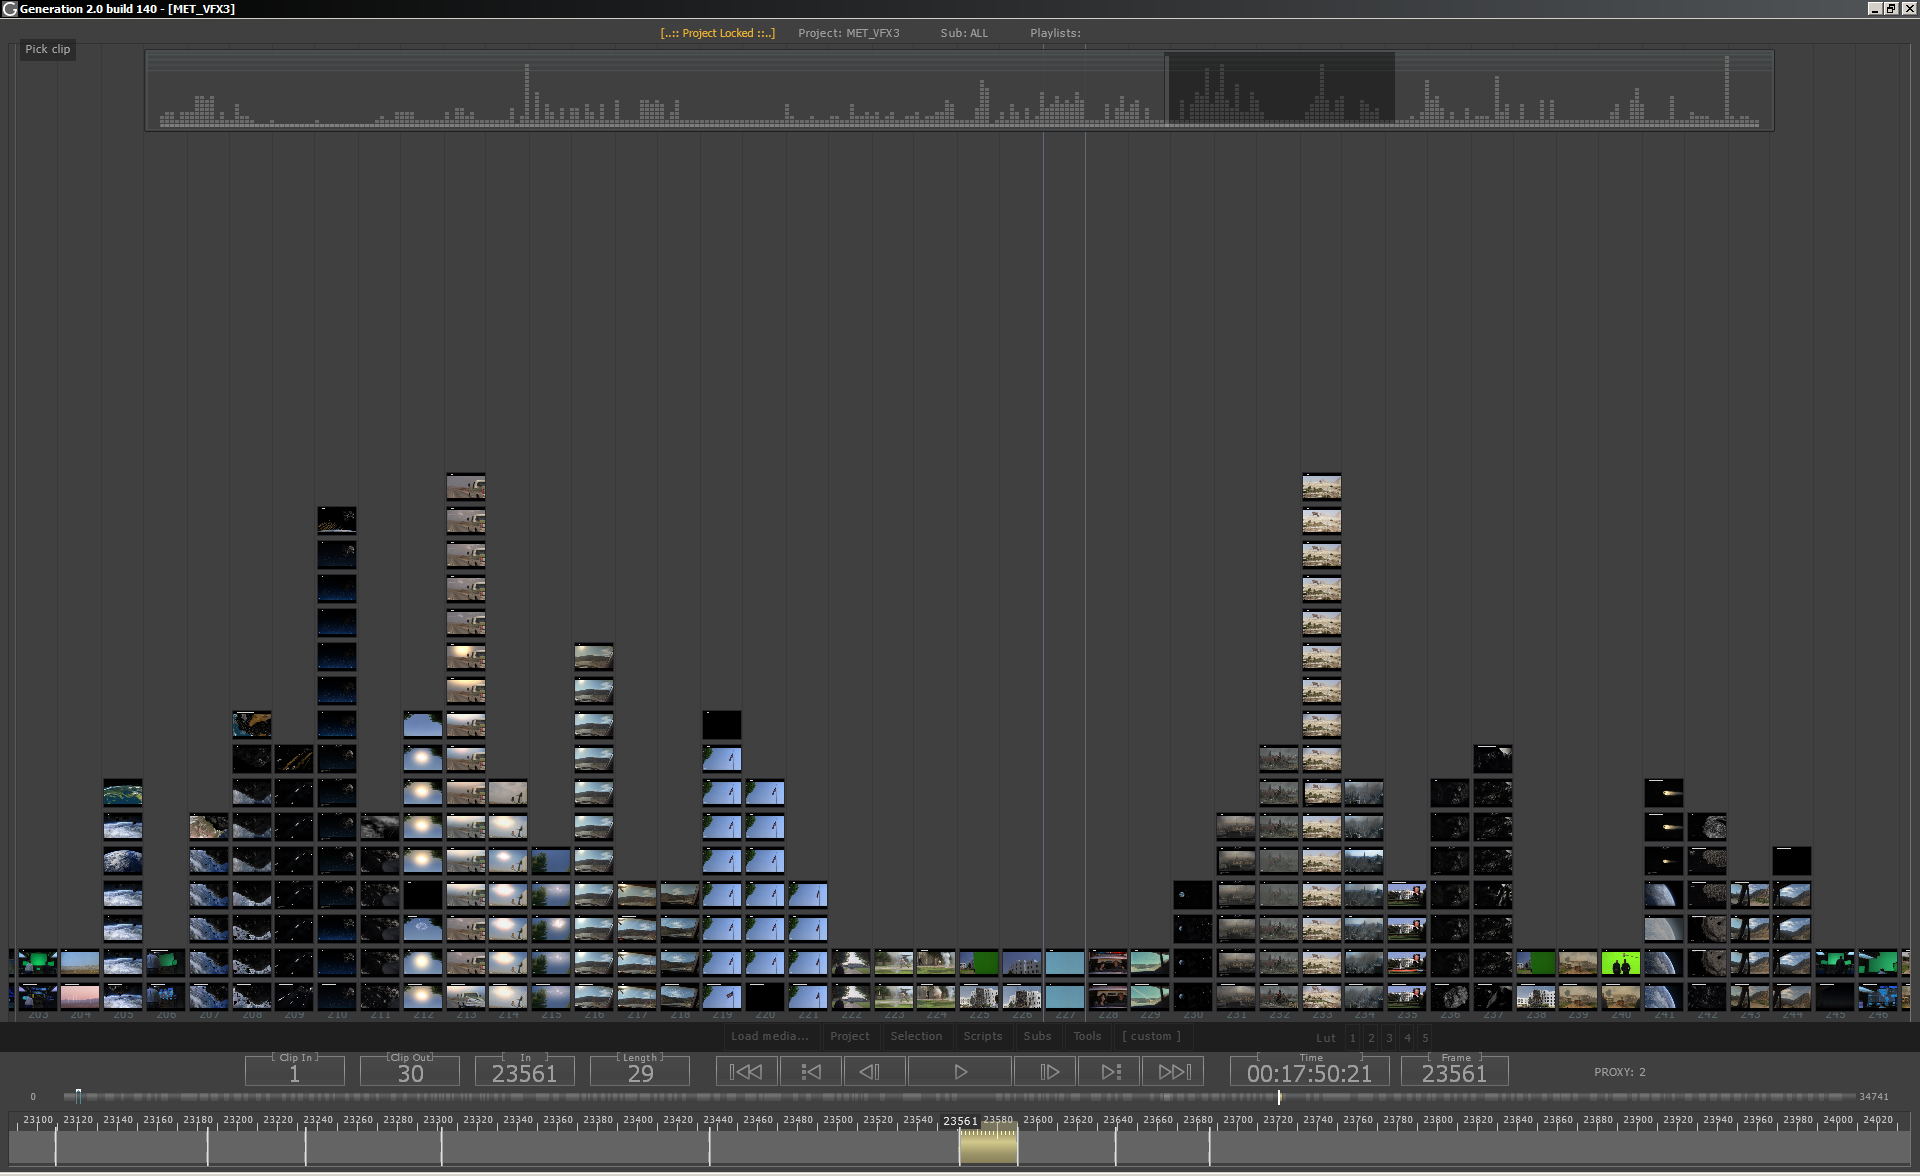This screenshot has height=1176, width=1920.
Task: Click the Frame number field showing 23561
Action: tap(1454, 1074)
